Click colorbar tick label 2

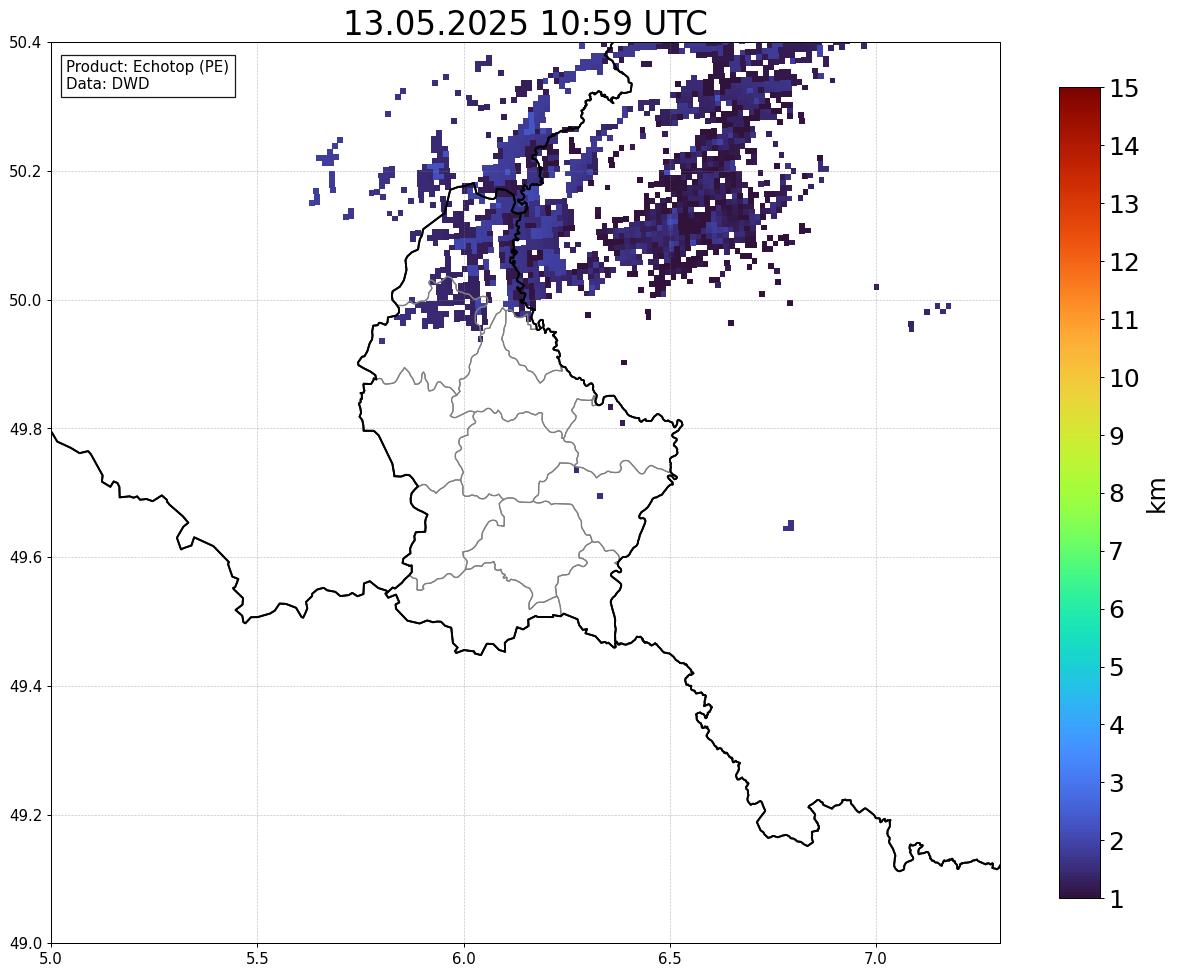(x=1117, y=841)
